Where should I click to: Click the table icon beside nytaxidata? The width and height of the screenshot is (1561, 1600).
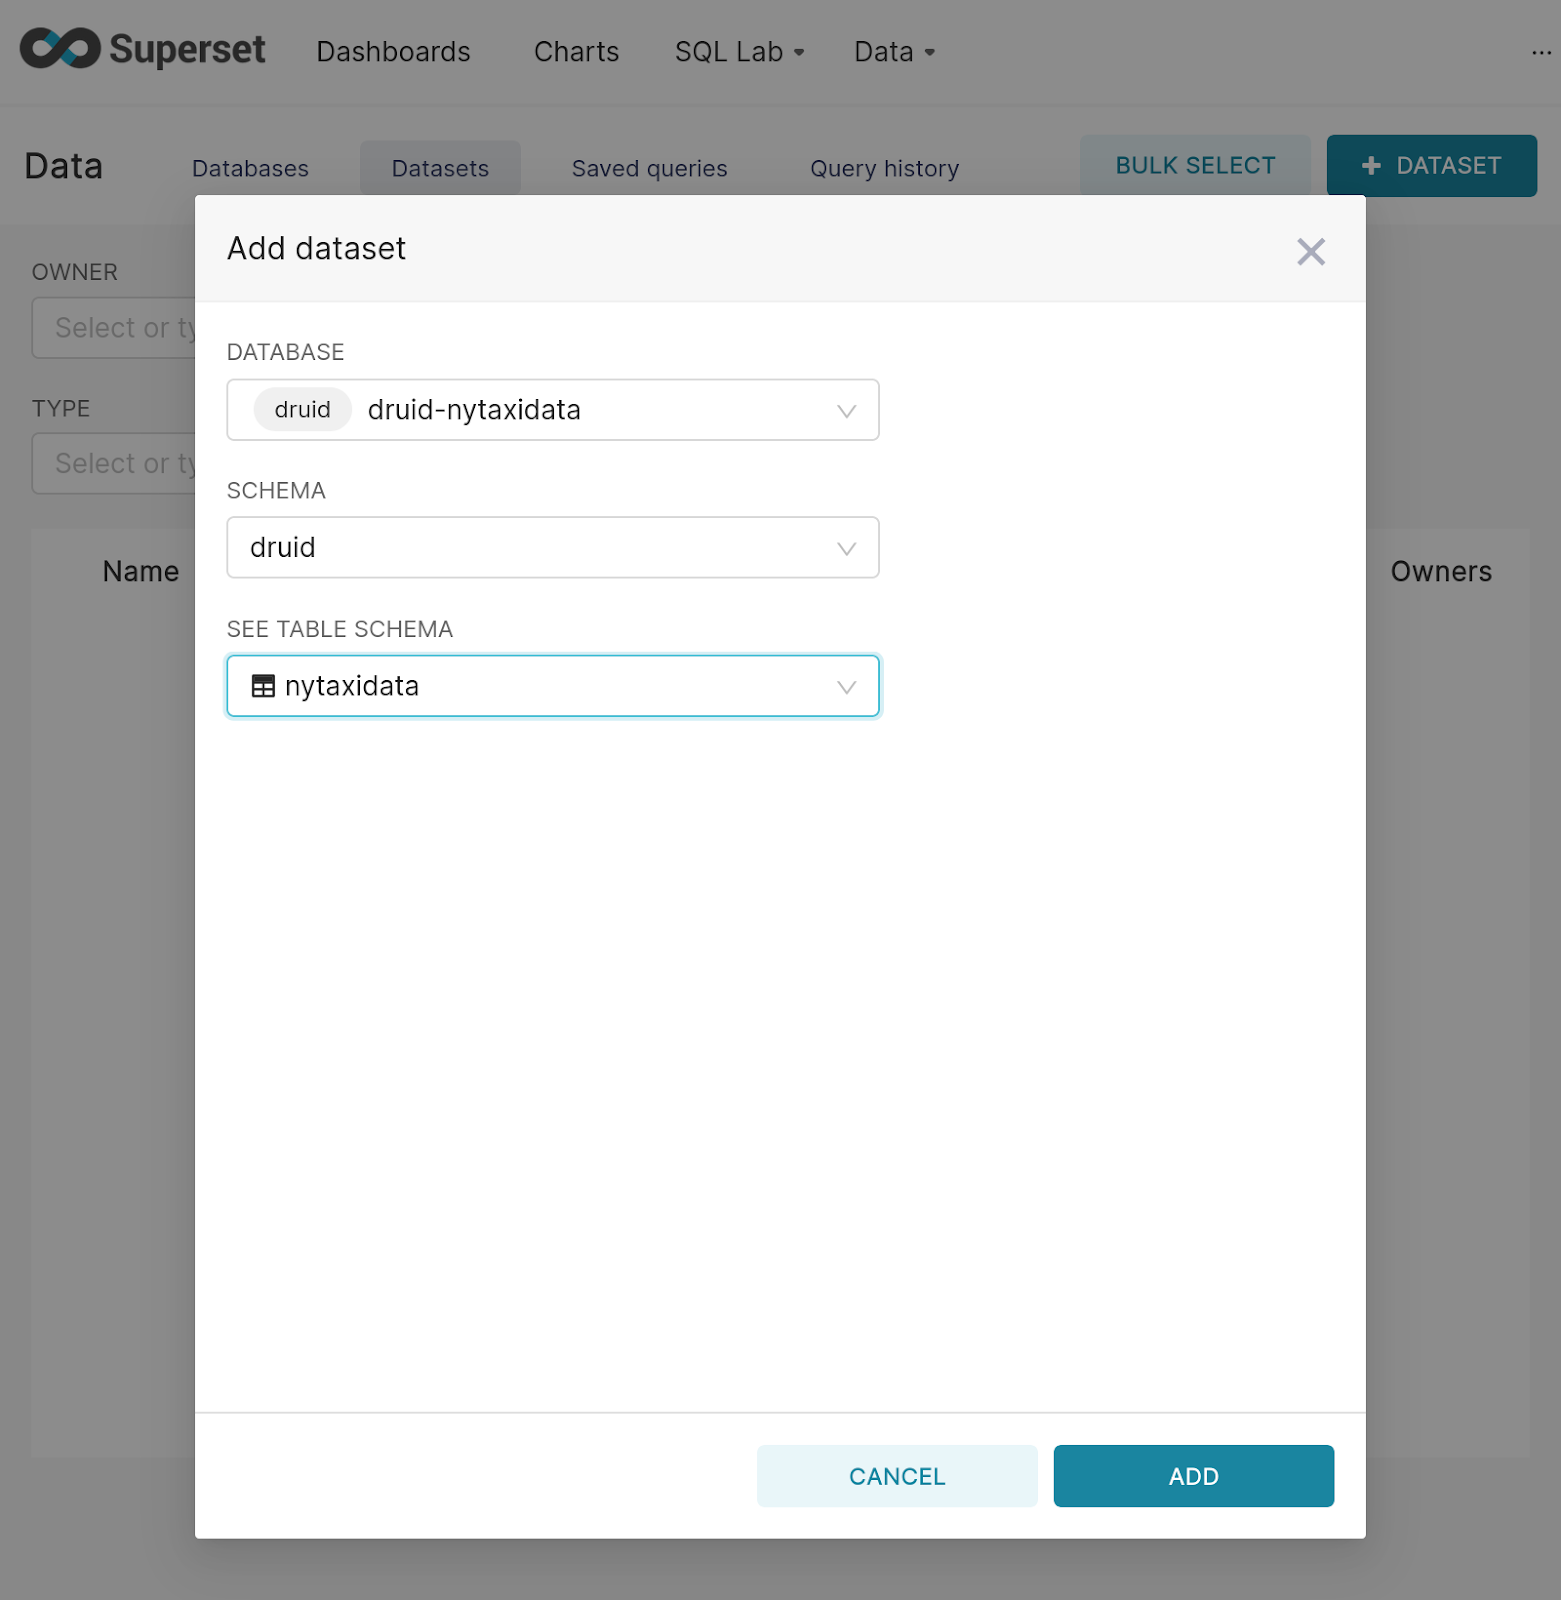263,686
